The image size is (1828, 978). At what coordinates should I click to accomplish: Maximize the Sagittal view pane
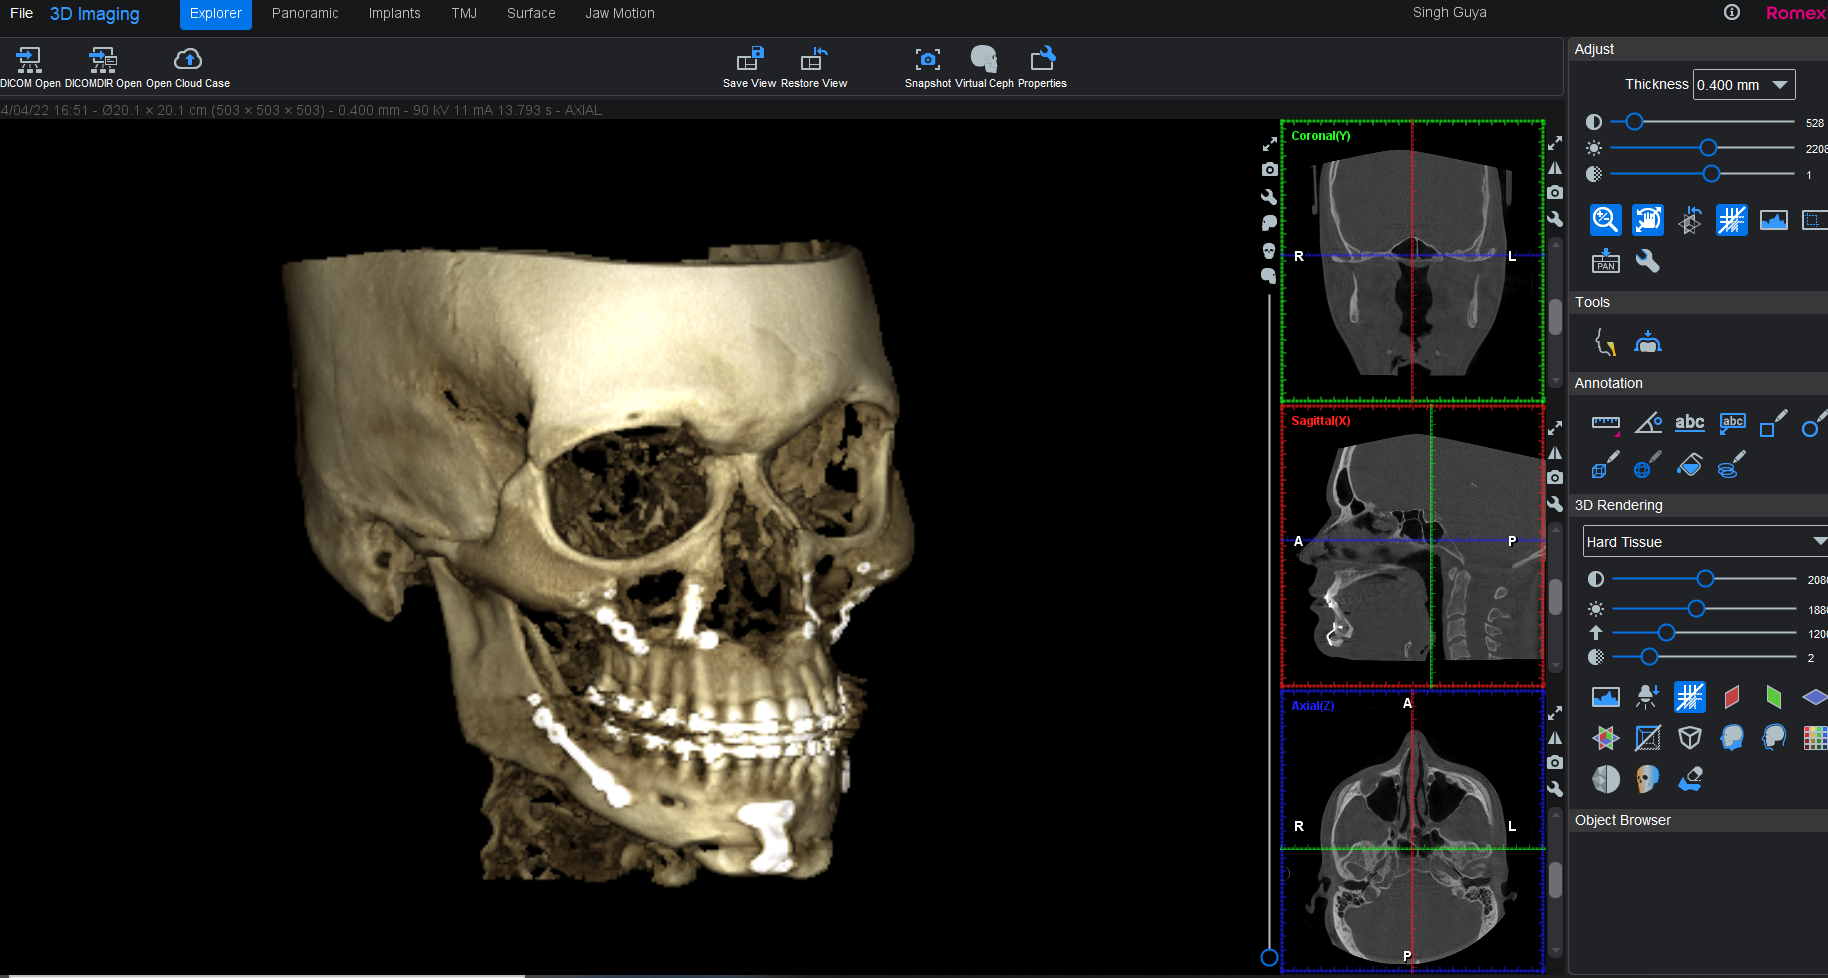1555,428
